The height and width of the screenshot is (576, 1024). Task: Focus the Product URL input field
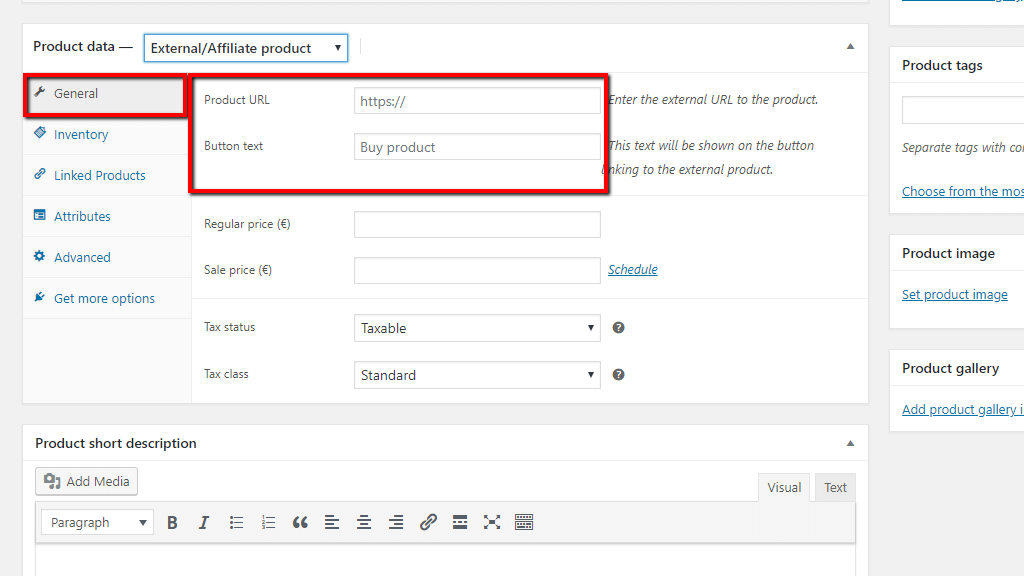[477, 101]
